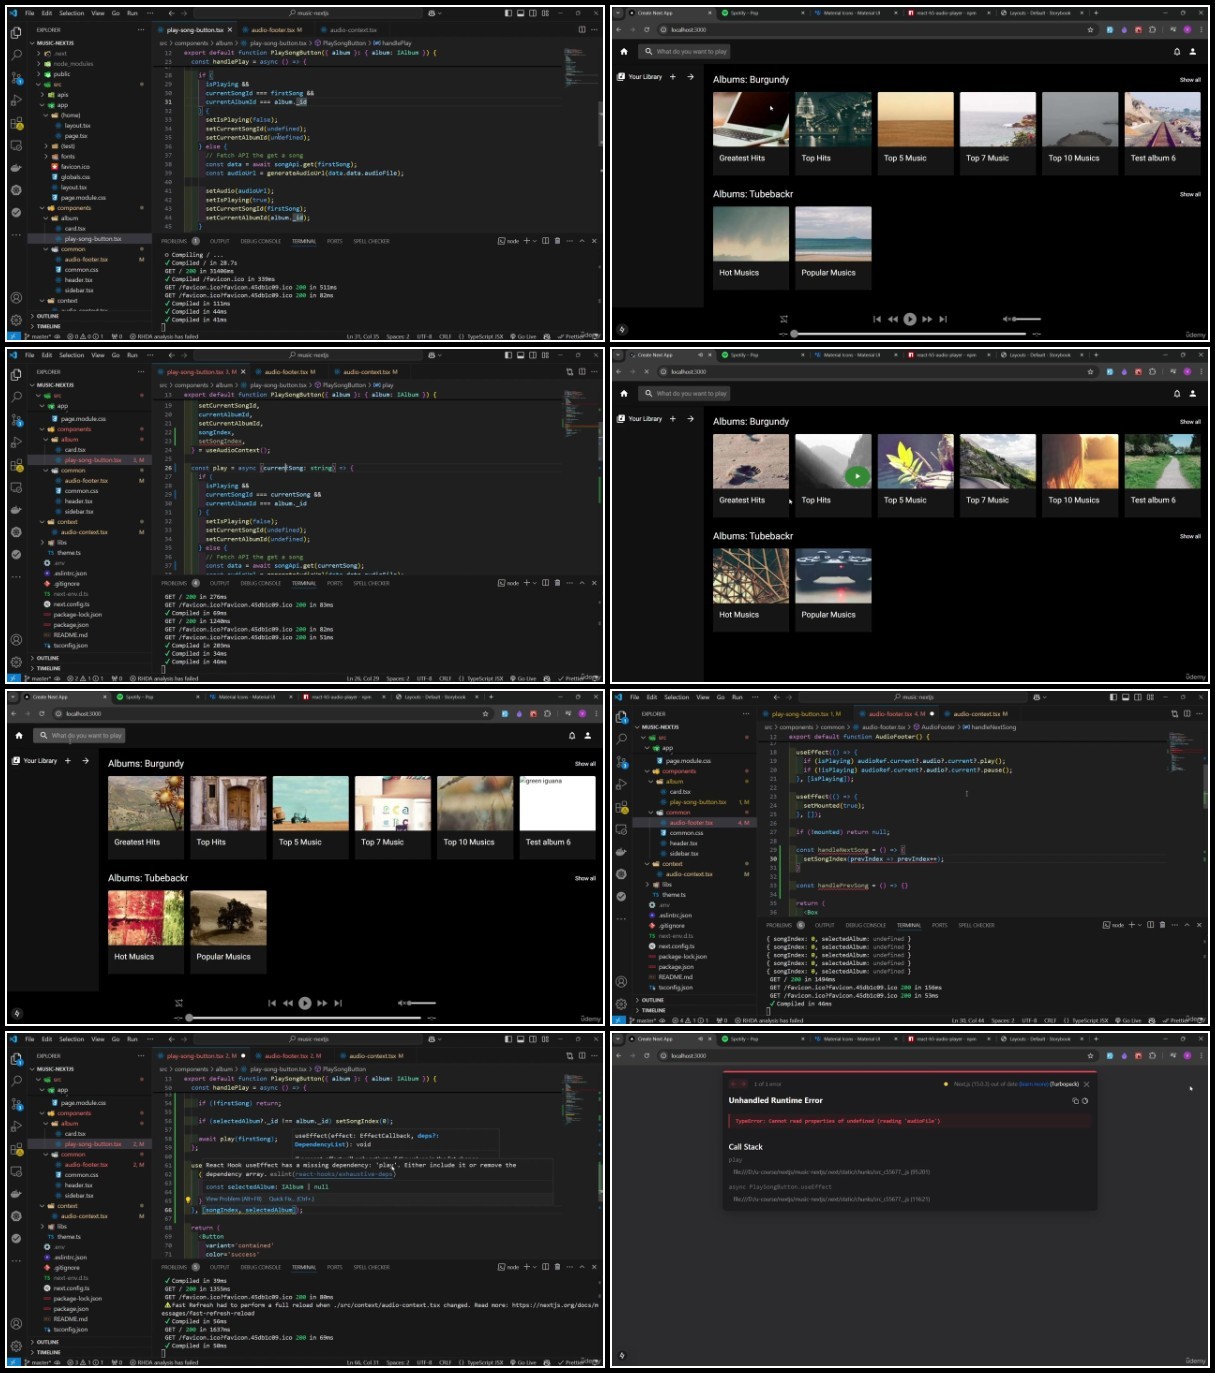Fast-forward in the laptop-cover browser player

[927, 319]
